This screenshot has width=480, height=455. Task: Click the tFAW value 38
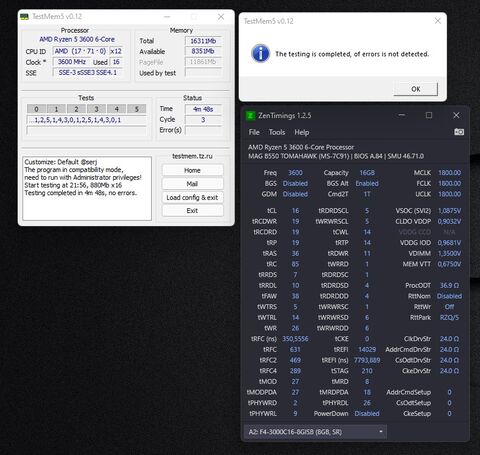click(295, 296)
